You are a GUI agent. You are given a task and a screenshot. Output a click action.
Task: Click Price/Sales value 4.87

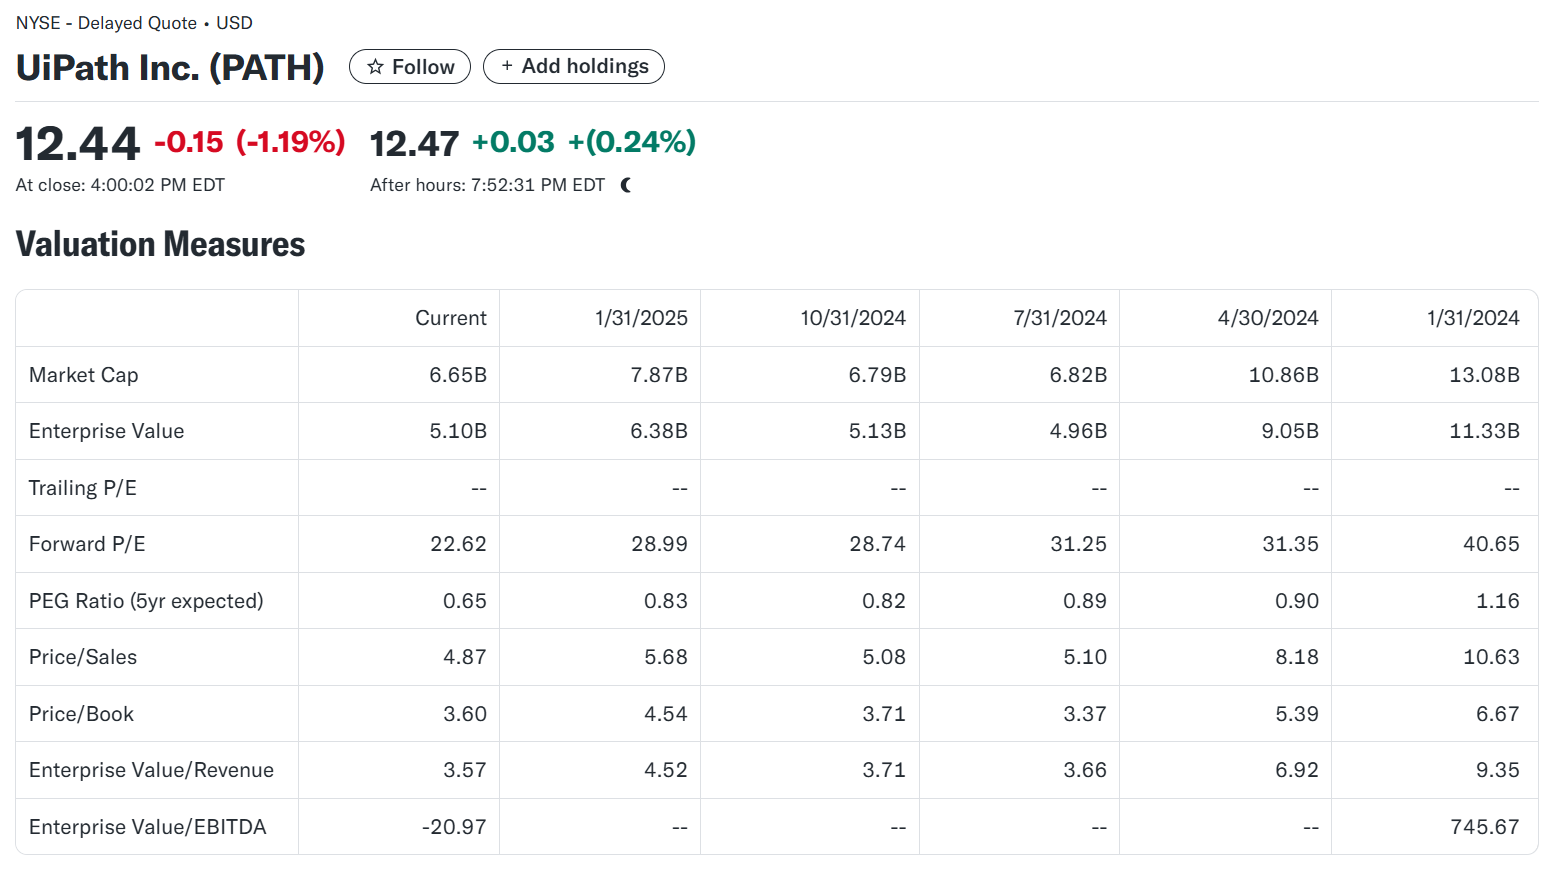pyautogui.click(x=465, y=657)
